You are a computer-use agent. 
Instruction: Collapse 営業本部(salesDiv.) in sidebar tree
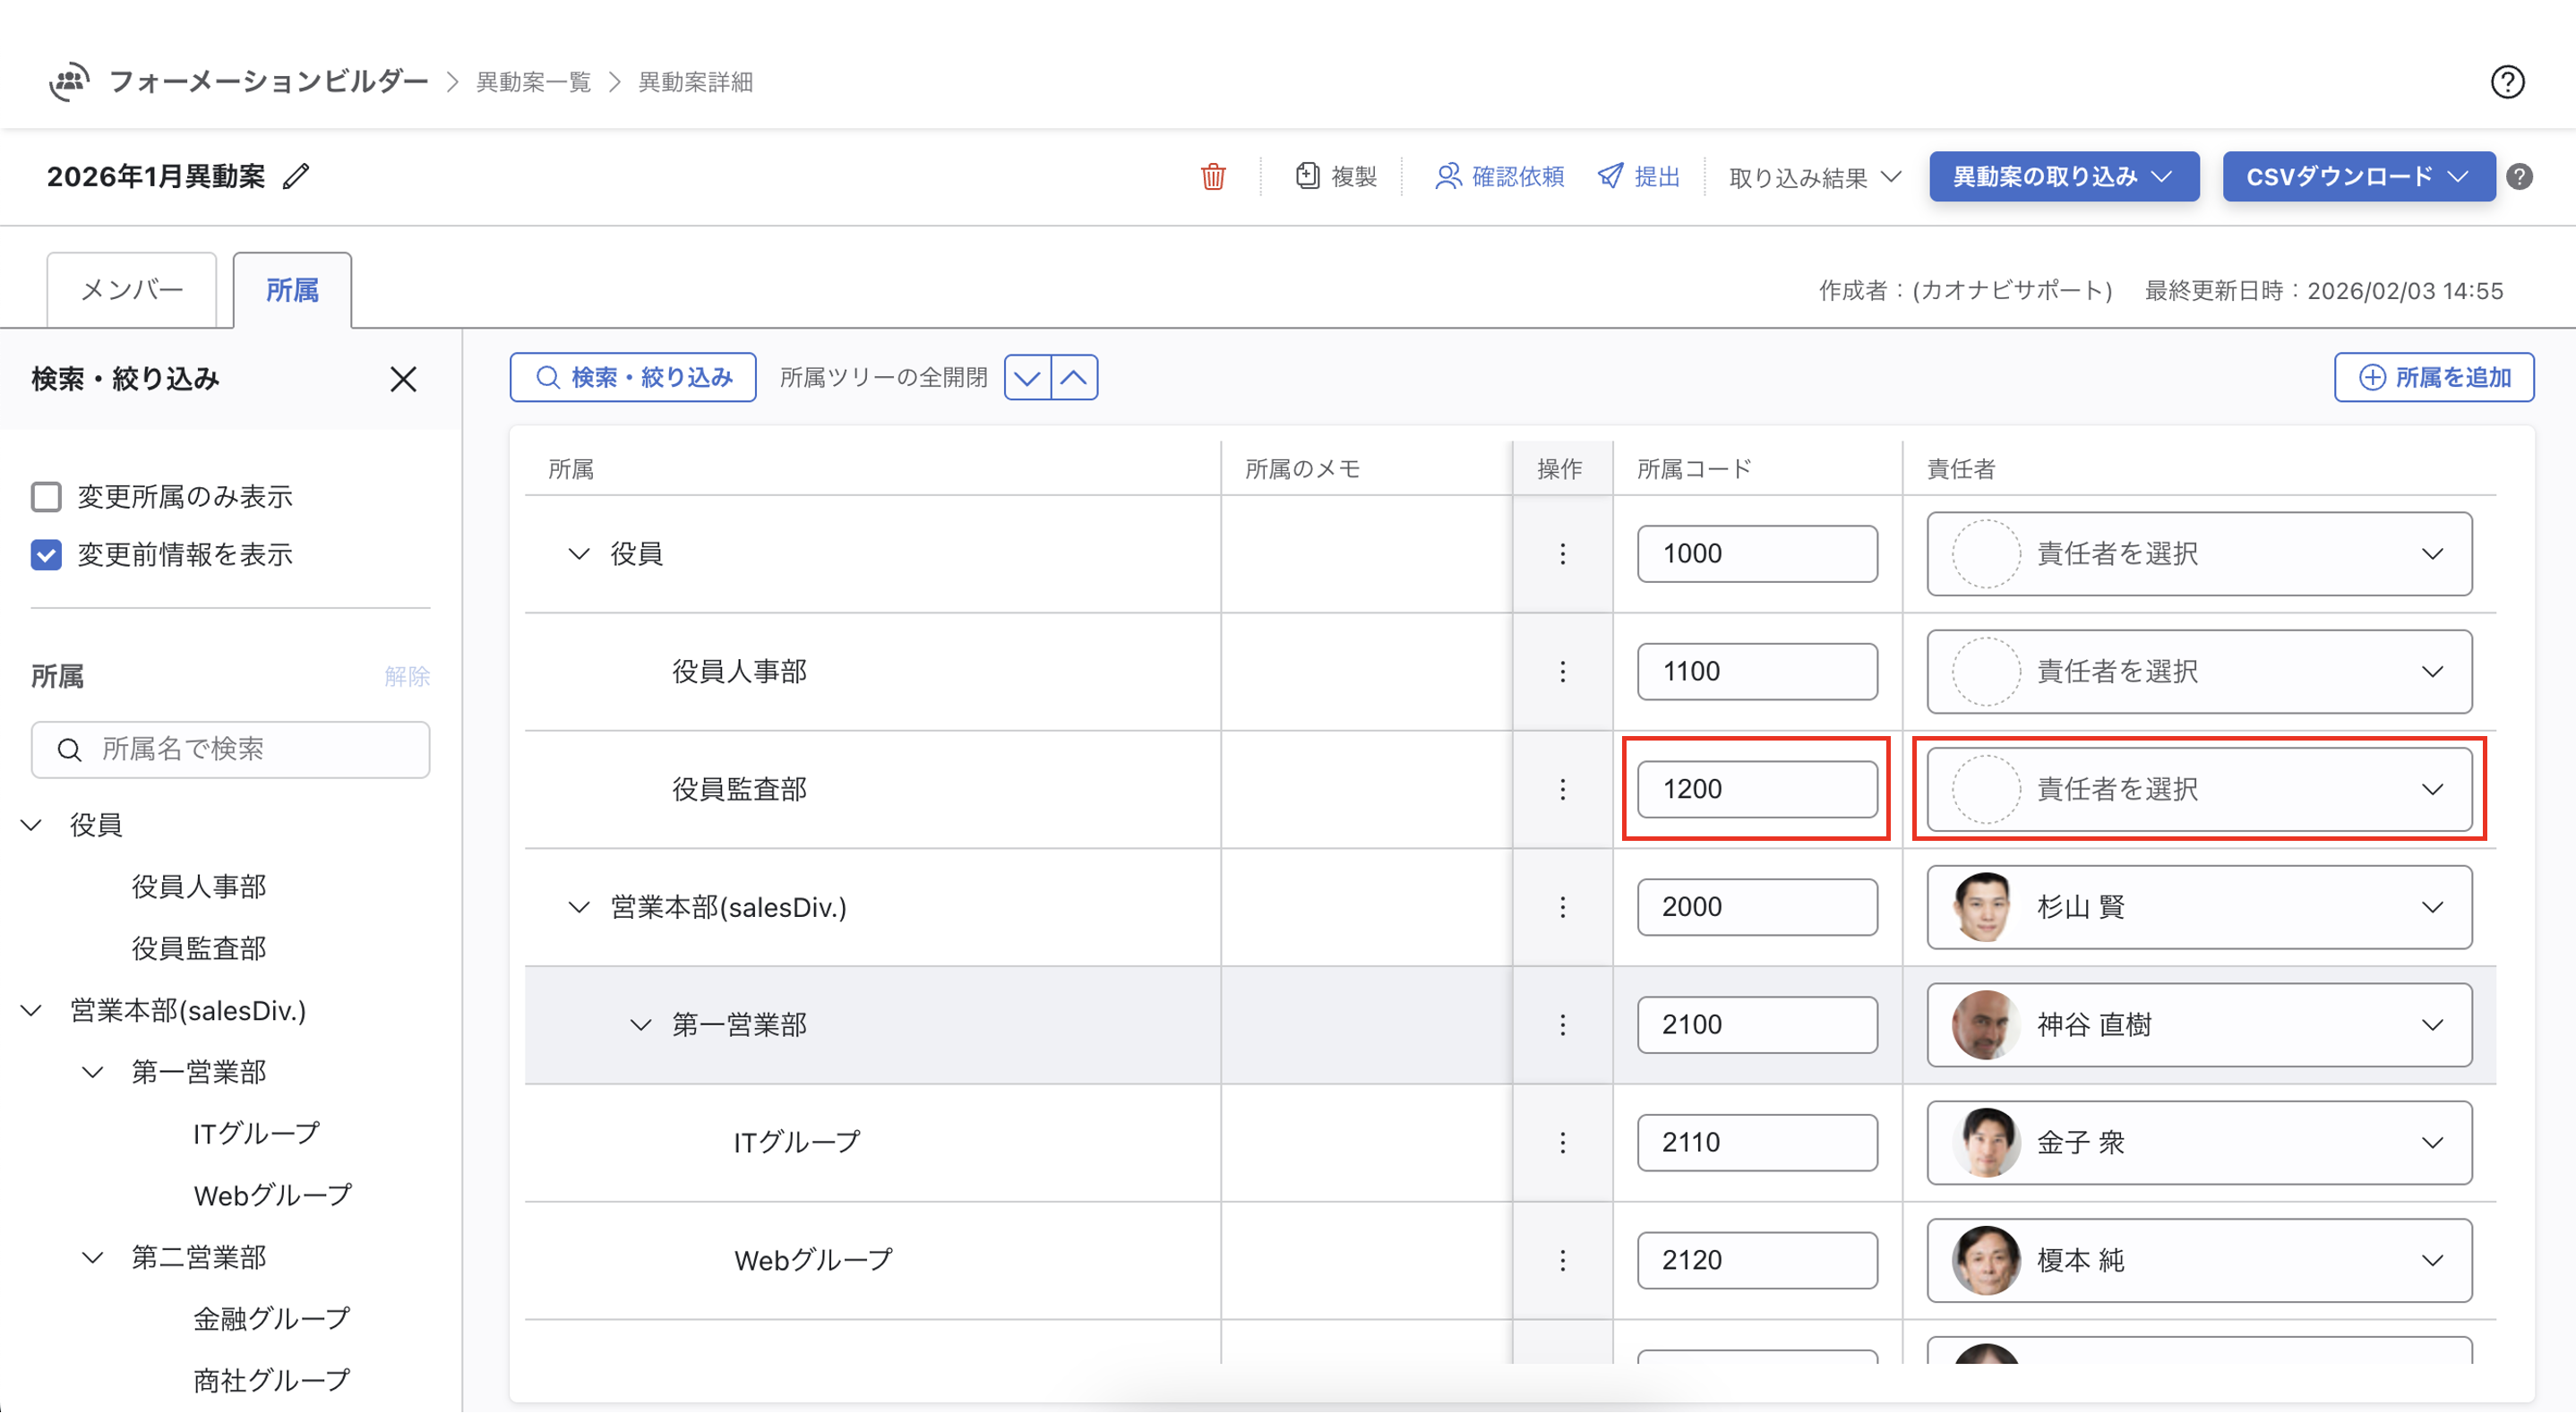pos(32,1011)
